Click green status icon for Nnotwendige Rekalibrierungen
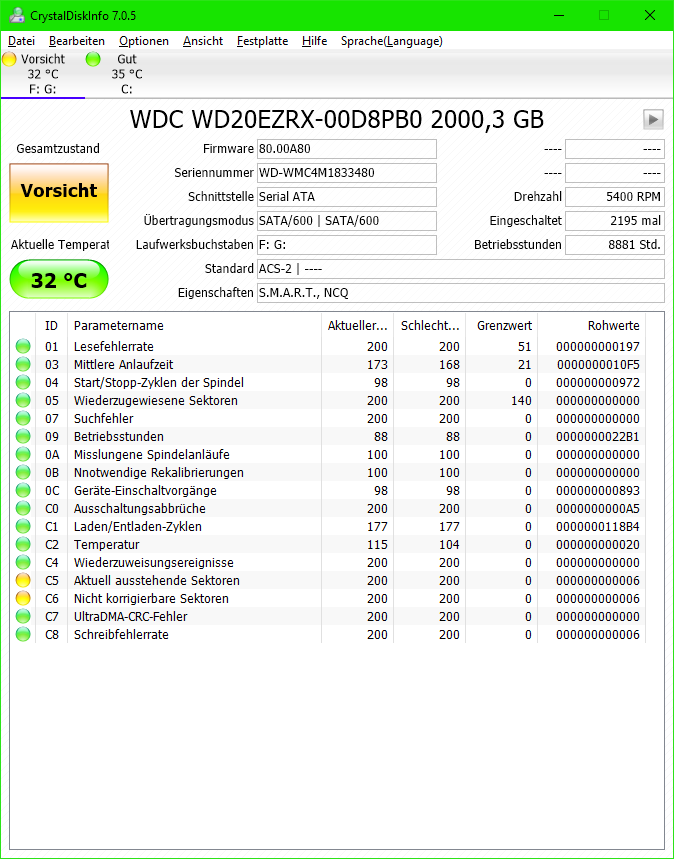The height and width of the screenshot is (859, 674). click(x=23, y=472)
